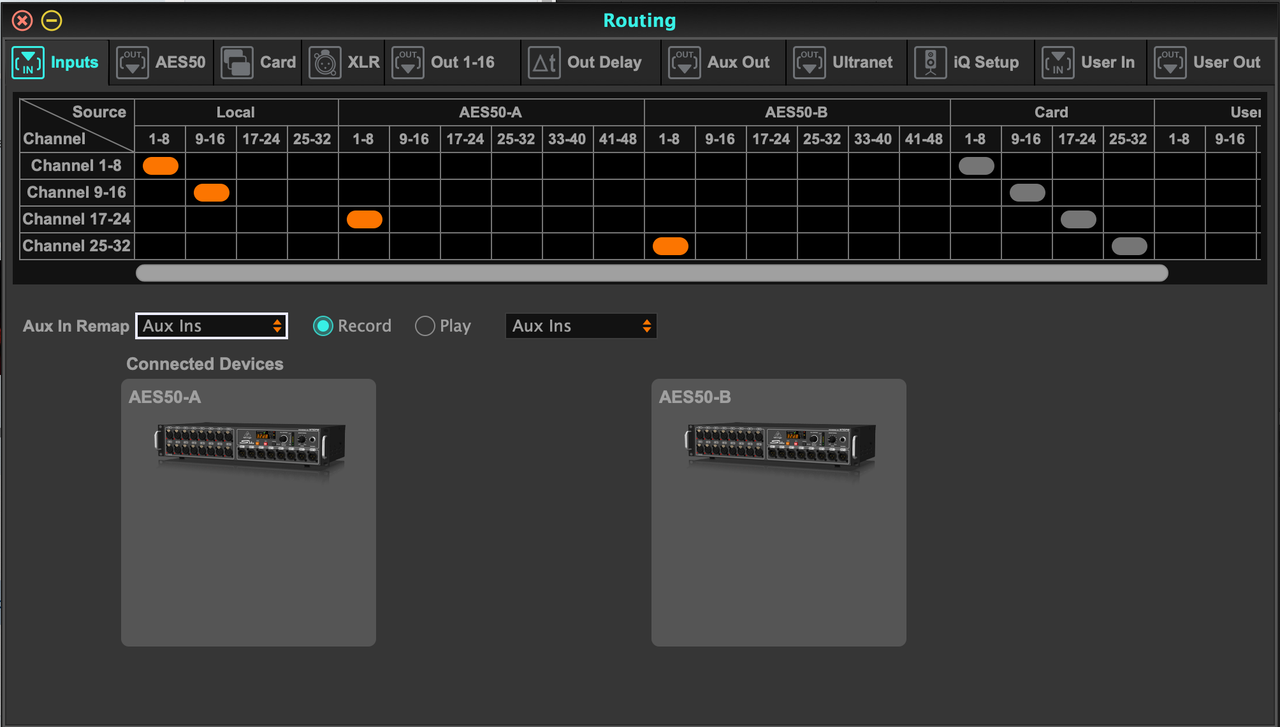The image size is (1280, 727).
Task: Click the User Out icon
Action: 1170,62
